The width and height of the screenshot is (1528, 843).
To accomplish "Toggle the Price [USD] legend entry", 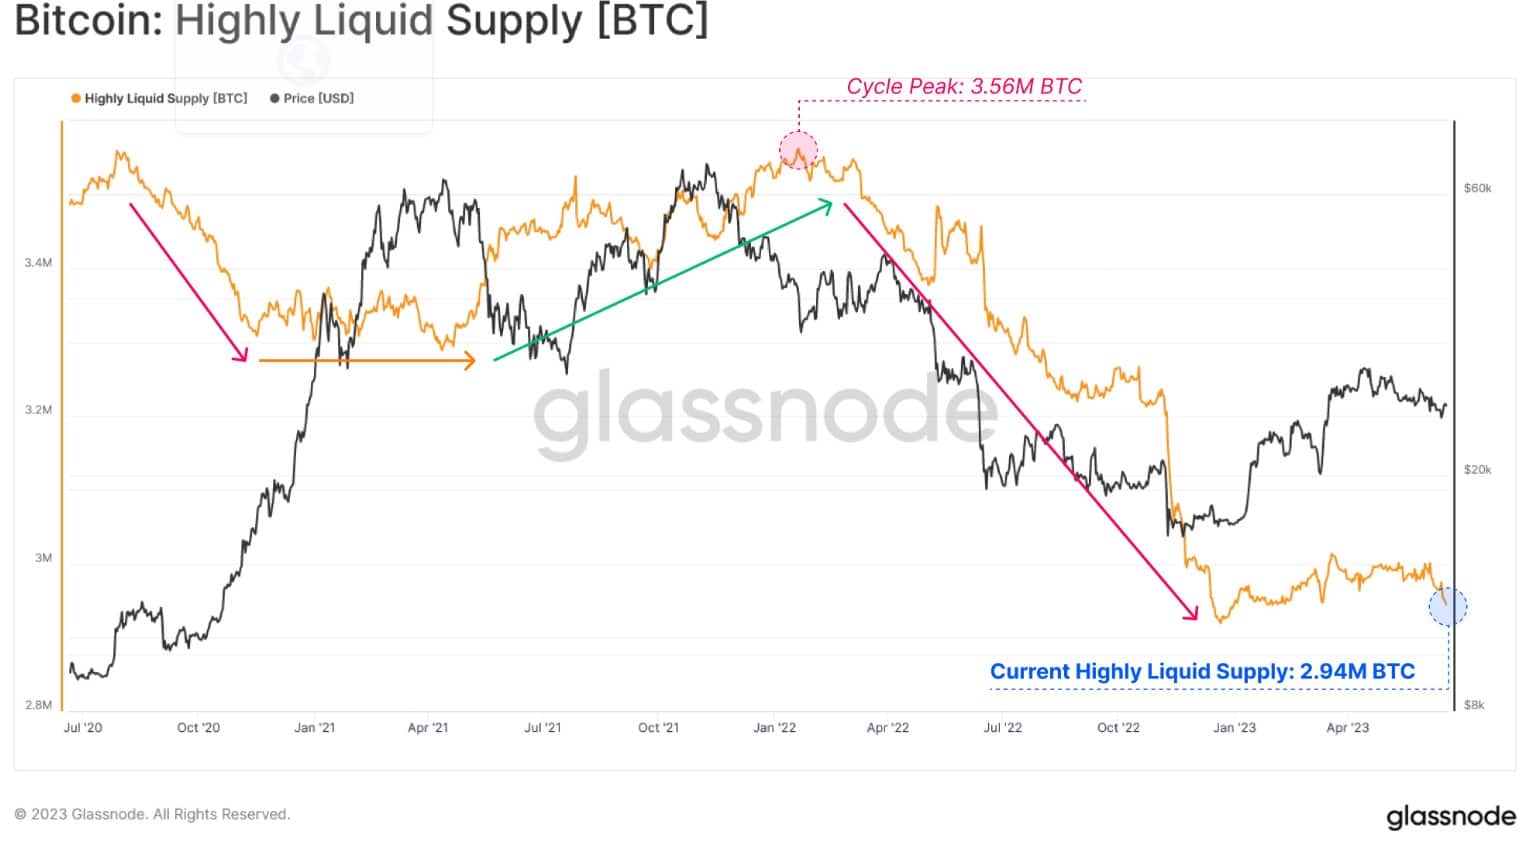I will (312, 98).
